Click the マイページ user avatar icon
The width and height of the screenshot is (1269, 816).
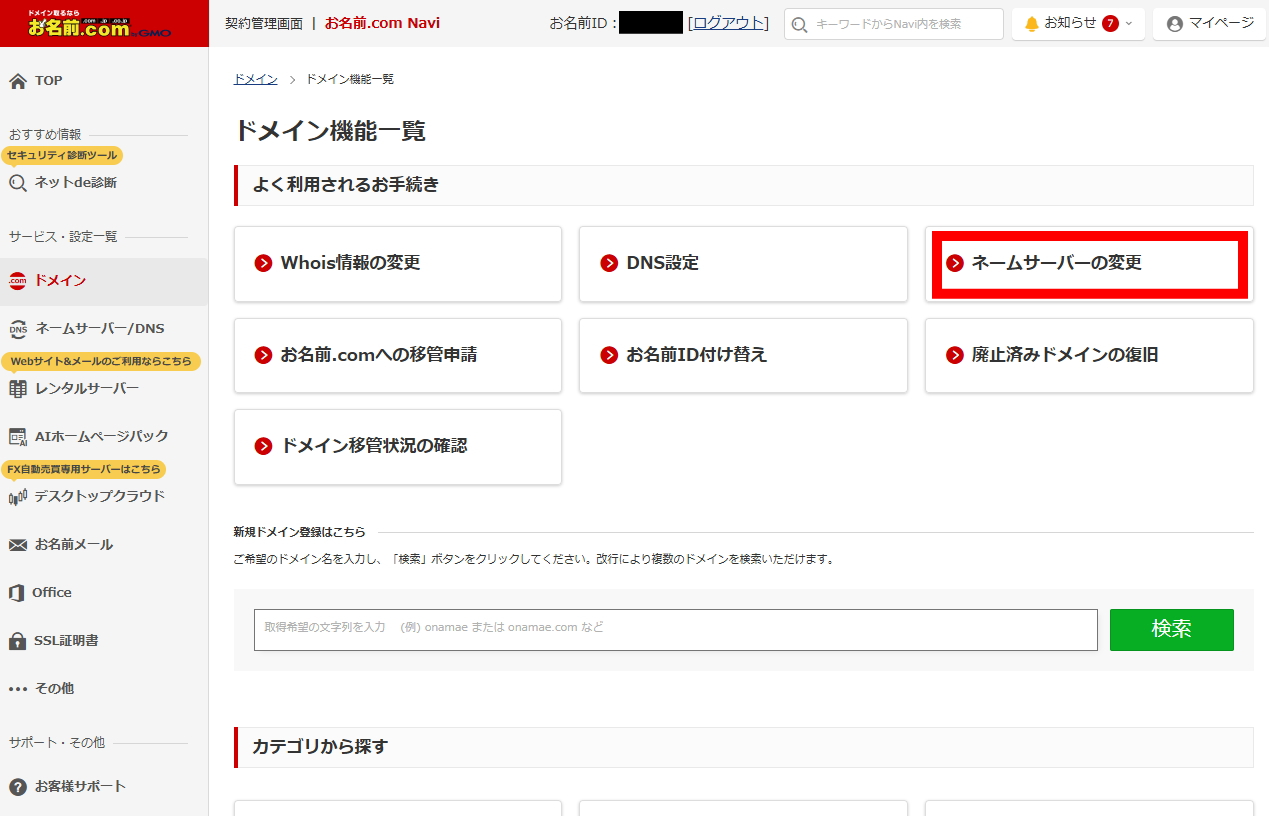1175,24
